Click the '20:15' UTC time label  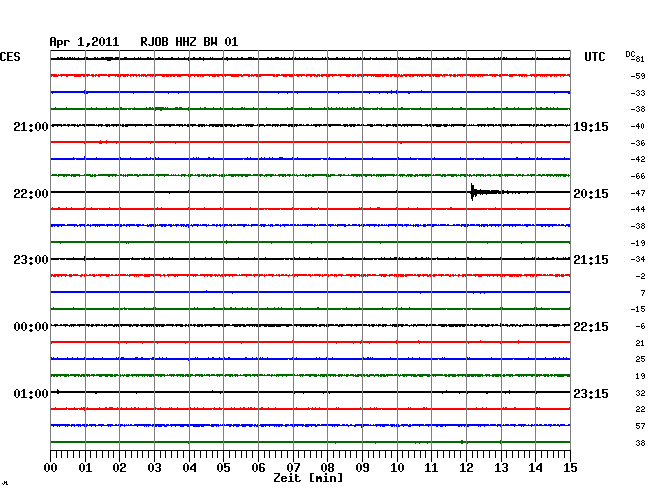tap(591, 194)
